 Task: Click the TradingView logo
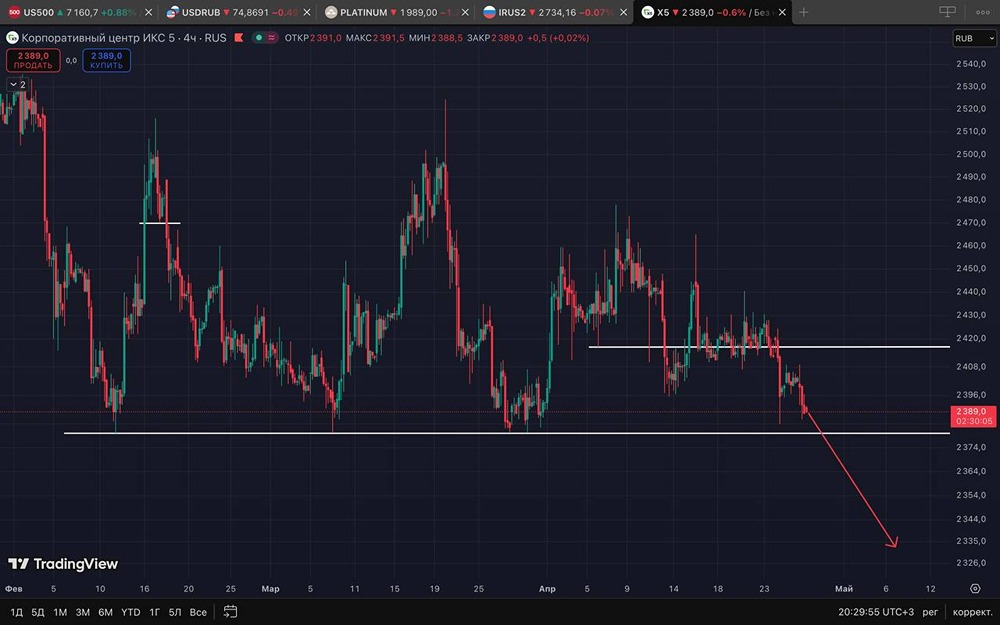63,564
